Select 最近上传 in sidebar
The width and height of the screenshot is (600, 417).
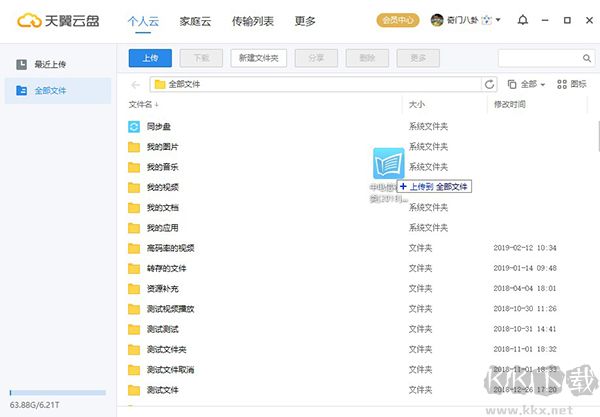coord(57,64)
